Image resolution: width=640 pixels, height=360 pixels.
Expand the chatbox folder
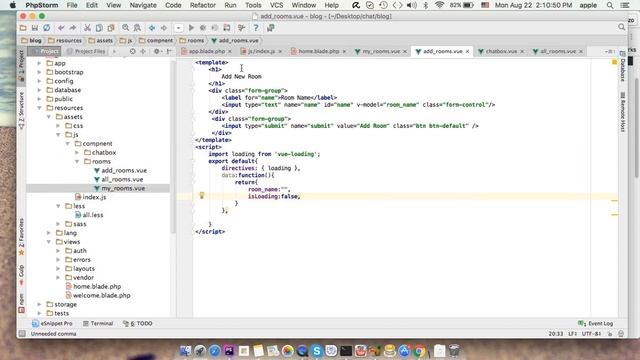77,153
